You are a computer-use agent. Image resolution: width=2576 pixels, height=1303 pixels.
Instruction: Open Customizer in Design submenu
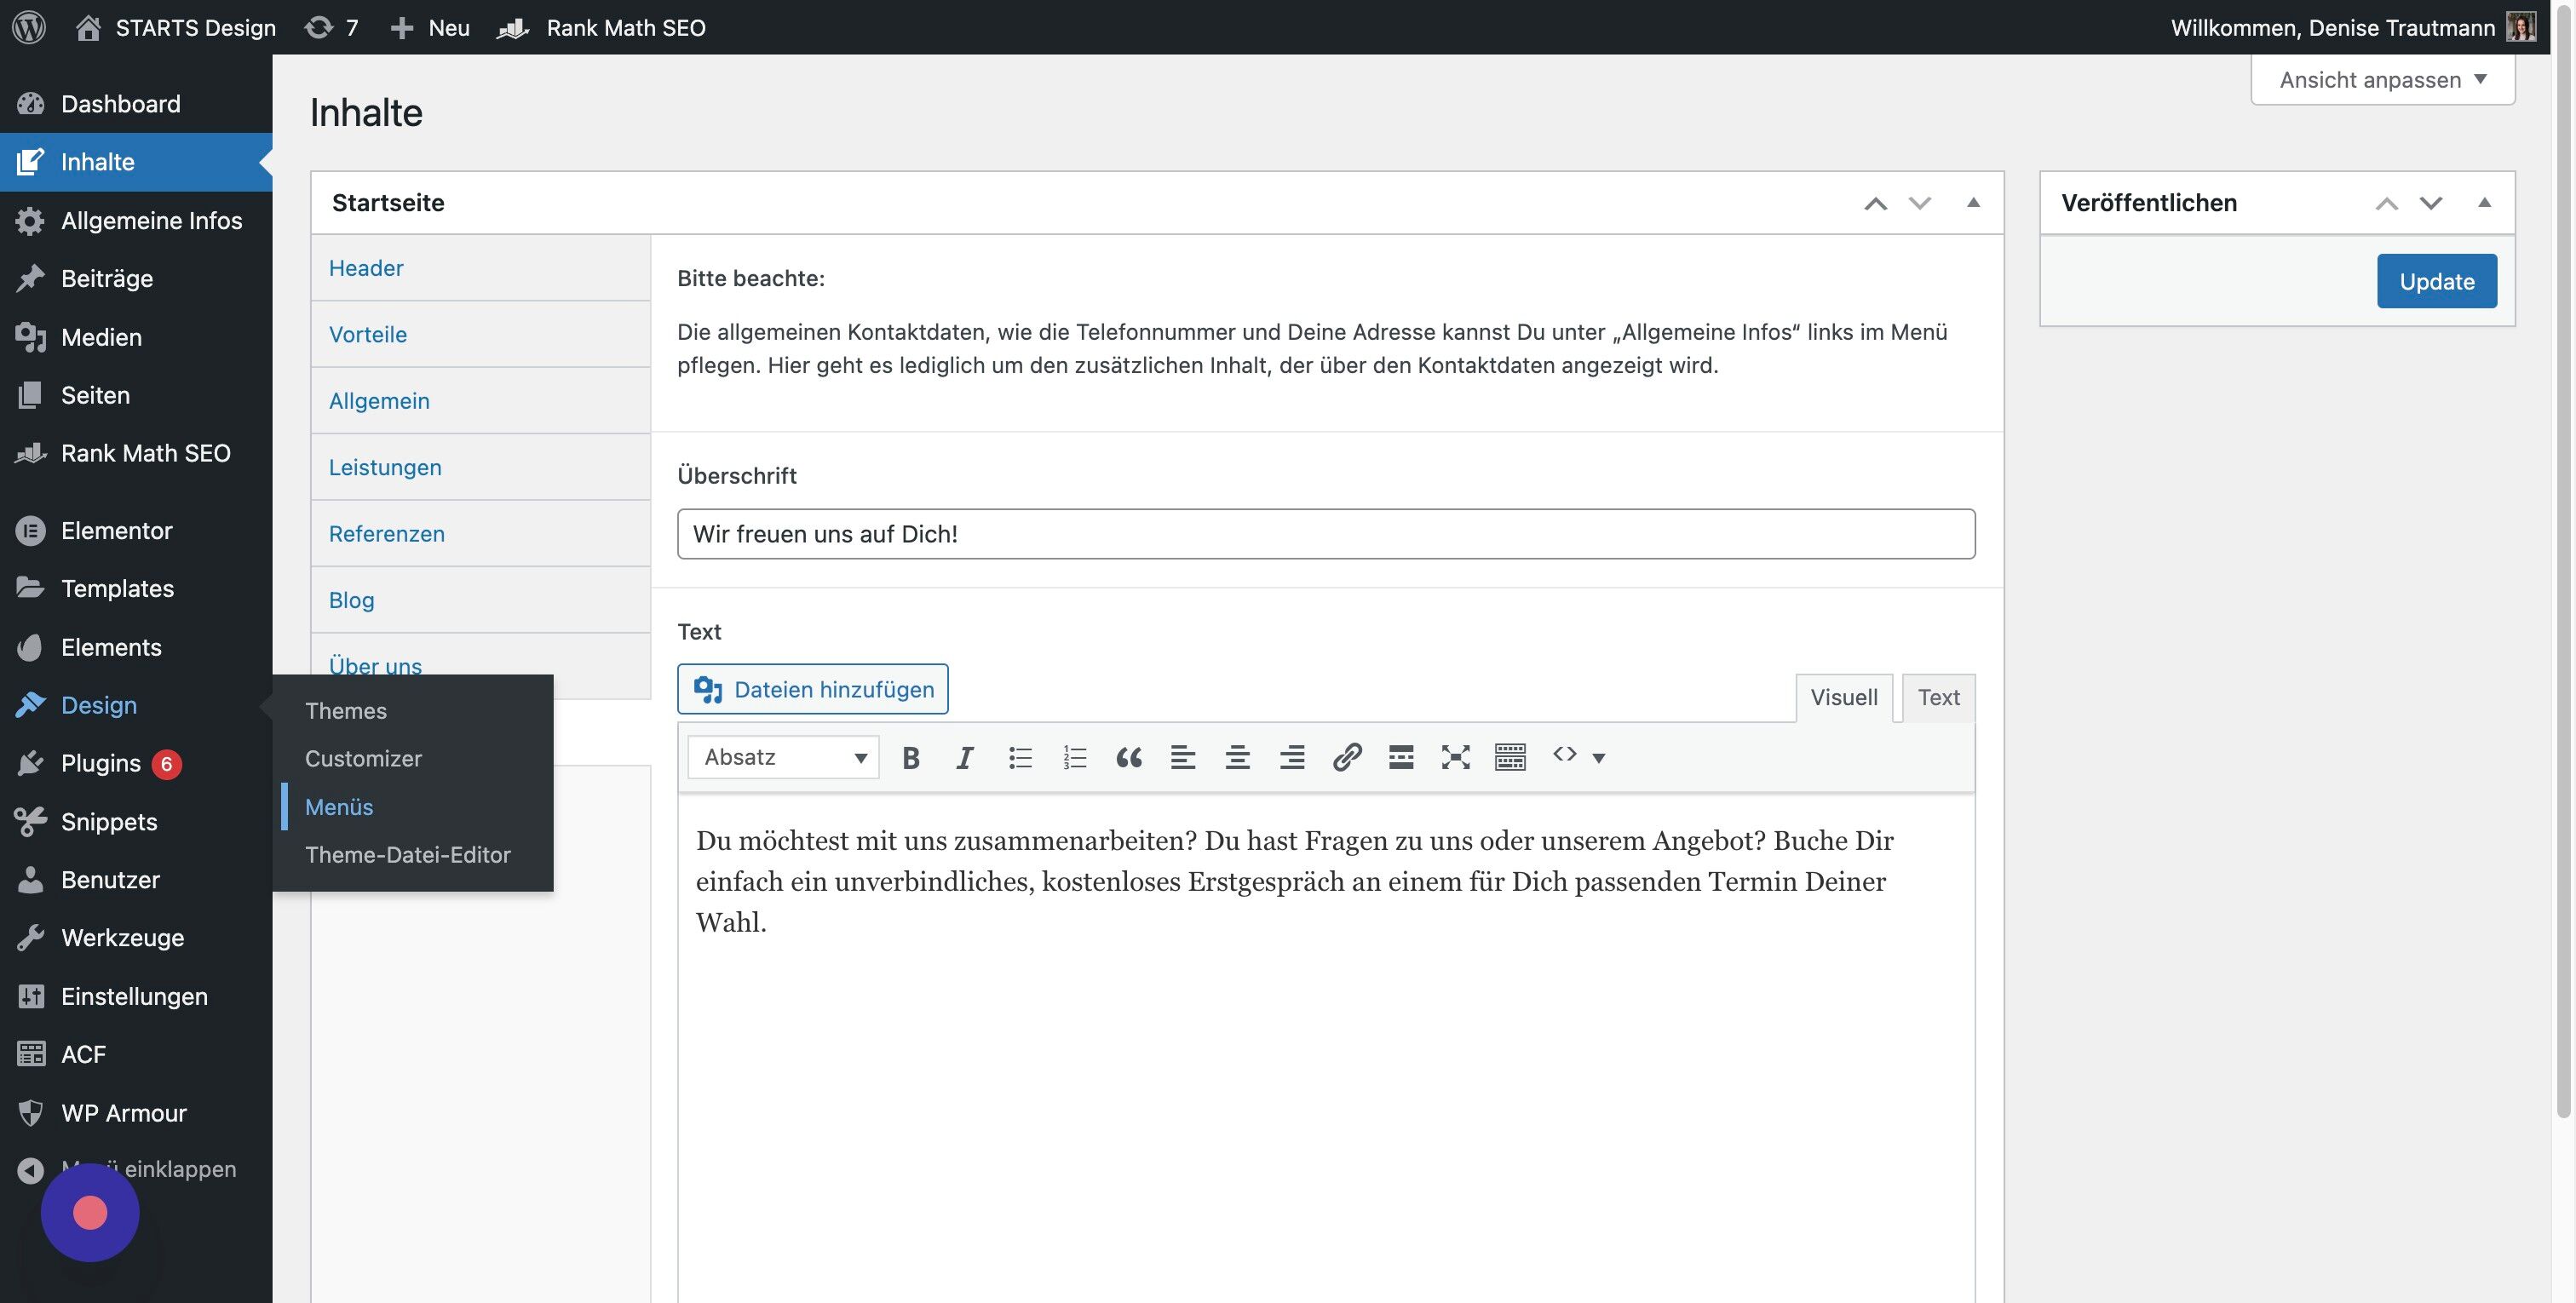(x=412, y=759)
